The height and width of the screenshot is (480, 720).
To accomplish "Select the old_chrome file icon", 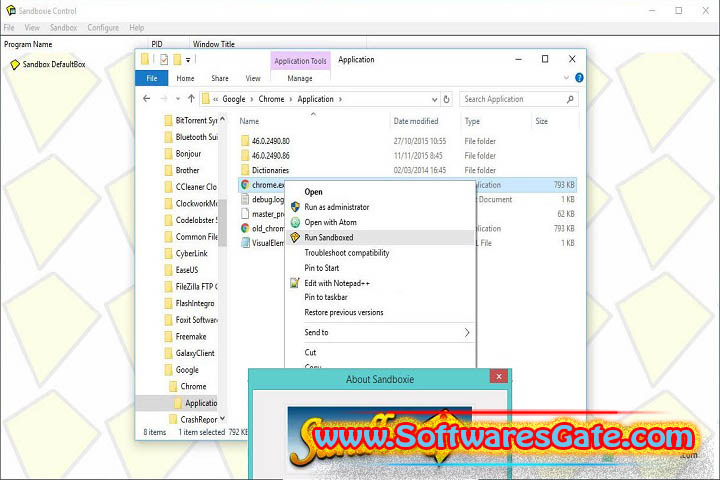I will tap(245, 228).
